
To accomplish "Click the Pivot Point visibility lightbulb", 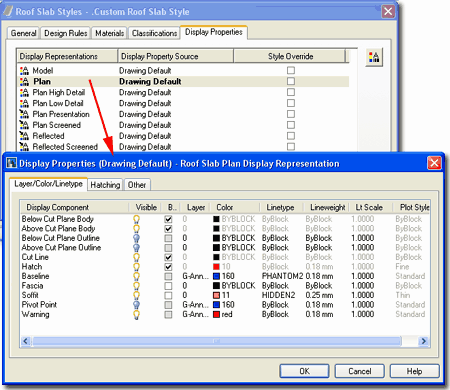I will (x=136, y=305).
